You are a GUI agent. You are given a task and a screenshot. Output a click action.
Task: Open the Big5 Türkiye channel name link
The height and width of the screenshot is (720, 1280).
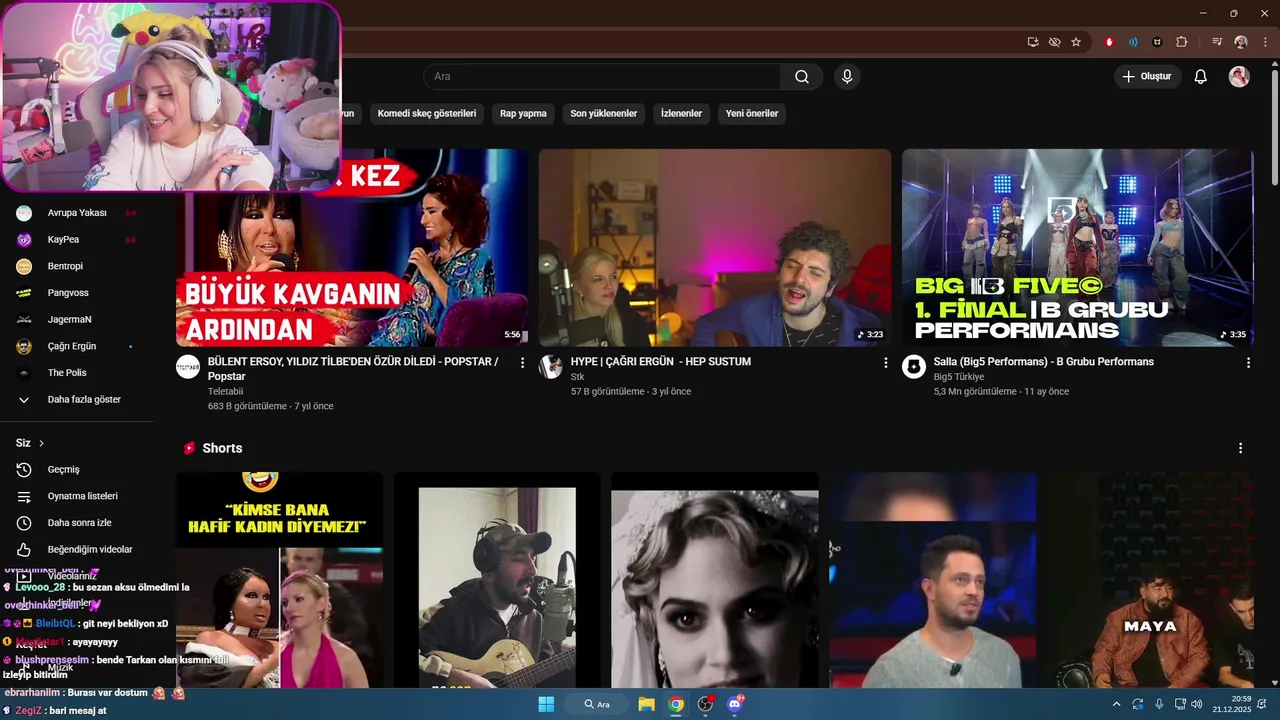[x=959, y=377]
